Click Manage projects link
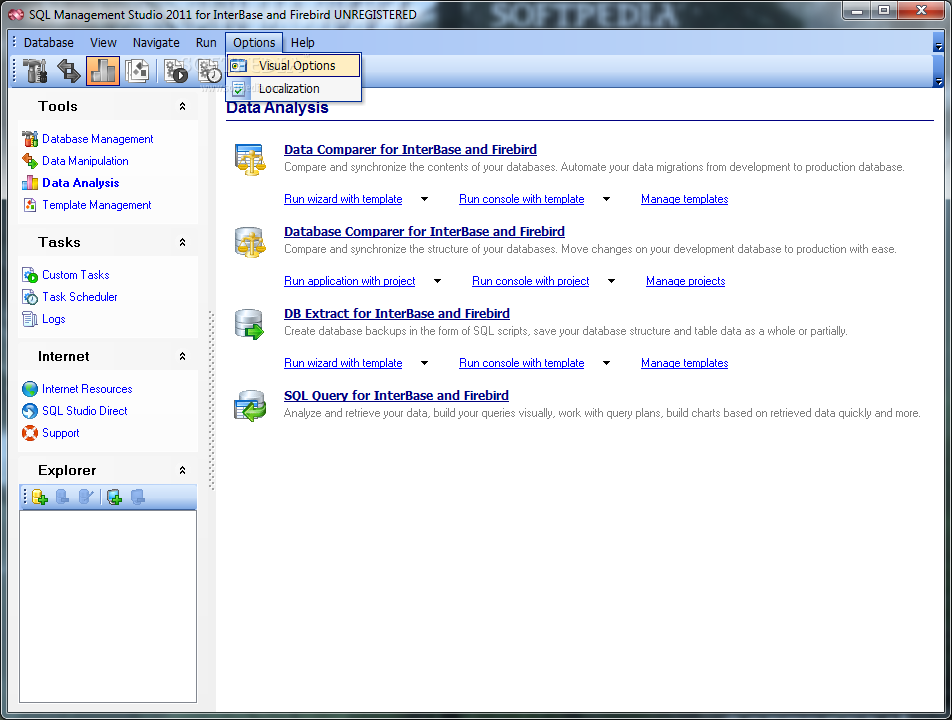 685,281
